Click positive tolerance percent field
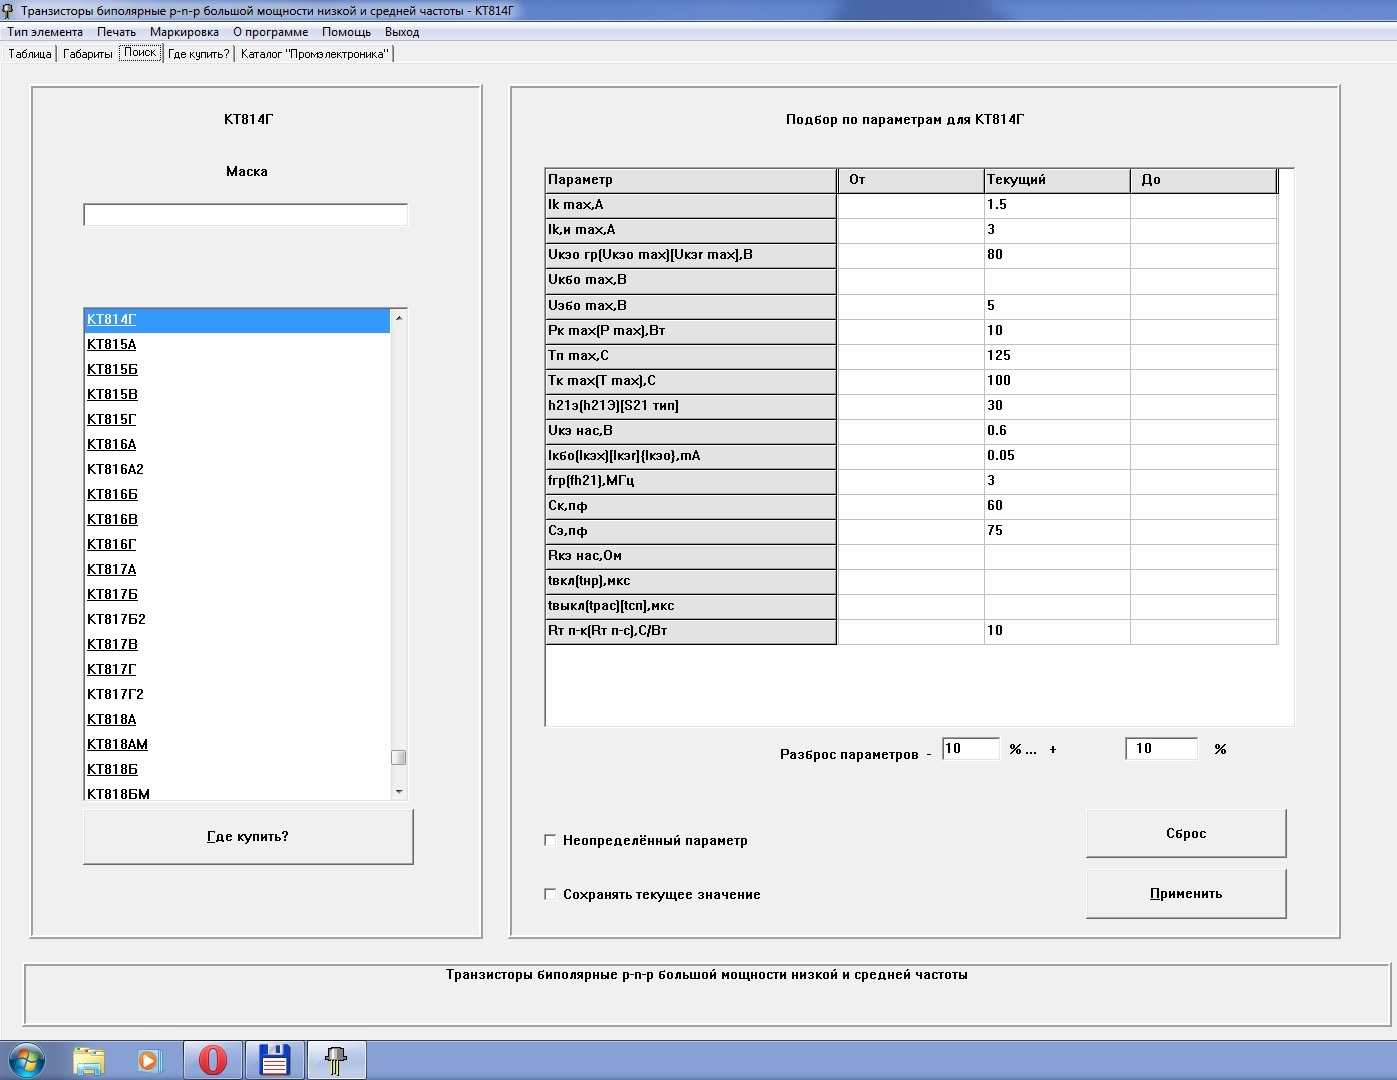 [1161, 748]
